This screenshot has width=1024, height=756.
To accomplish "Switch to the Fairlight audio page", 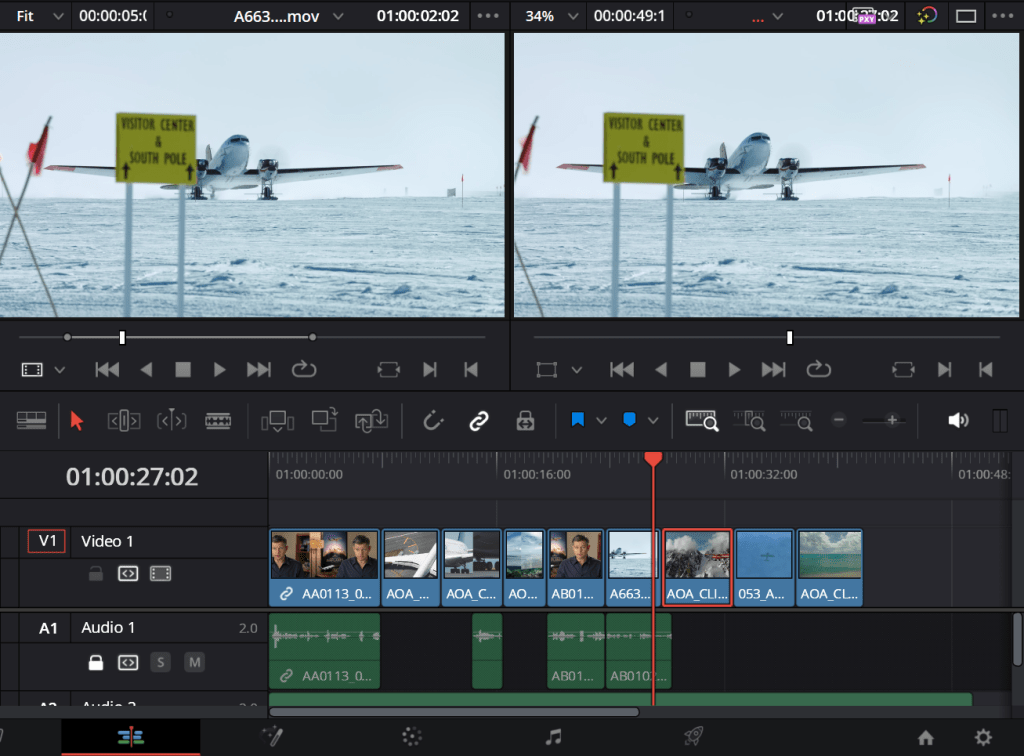I will coord(553,737).
